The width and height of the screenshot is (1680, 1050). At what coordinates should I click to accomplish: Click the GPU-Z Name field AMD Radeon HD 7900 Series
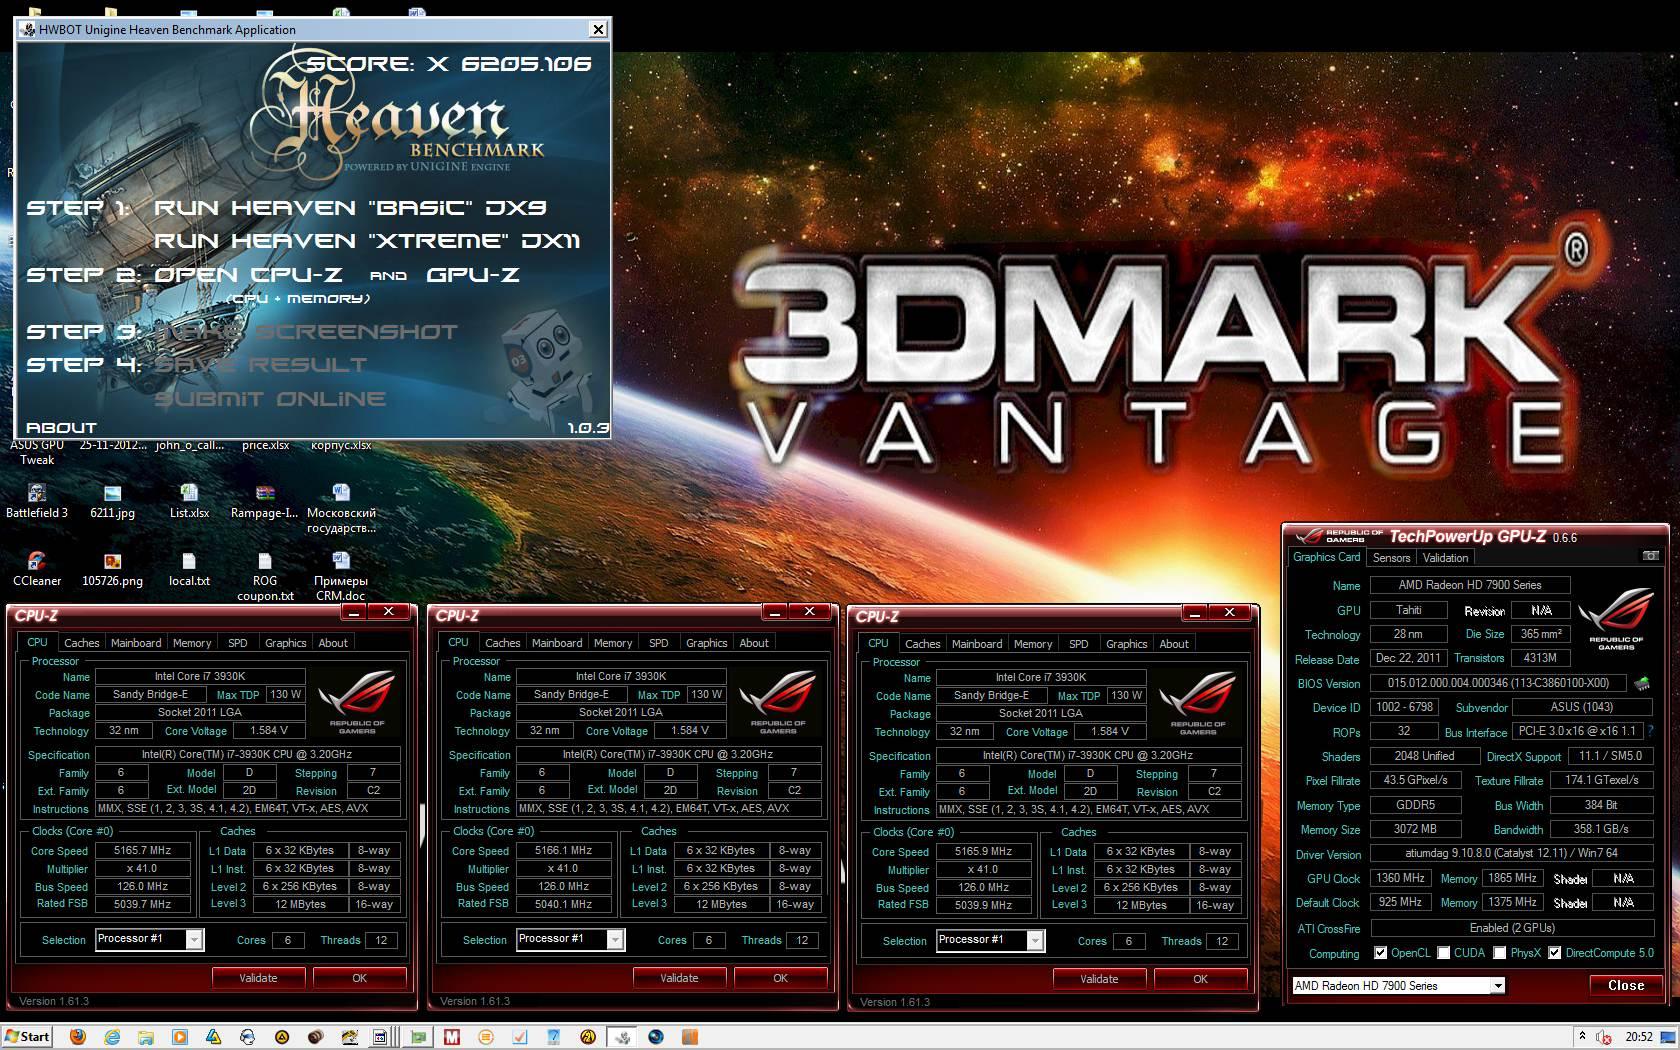[x=1470, y=585]
